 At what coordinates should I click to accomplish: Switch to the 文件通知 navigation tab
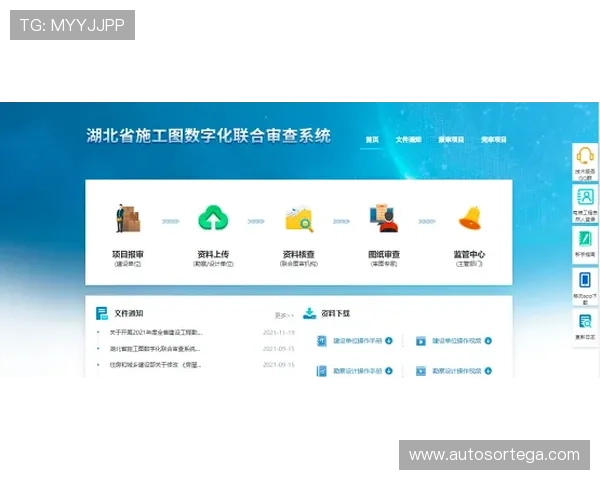(408, 140)
